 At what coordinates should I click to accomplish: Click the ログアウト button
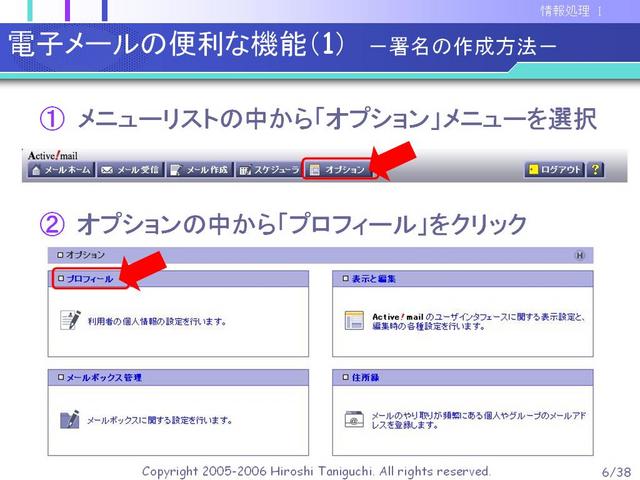(x=555, y=169)
